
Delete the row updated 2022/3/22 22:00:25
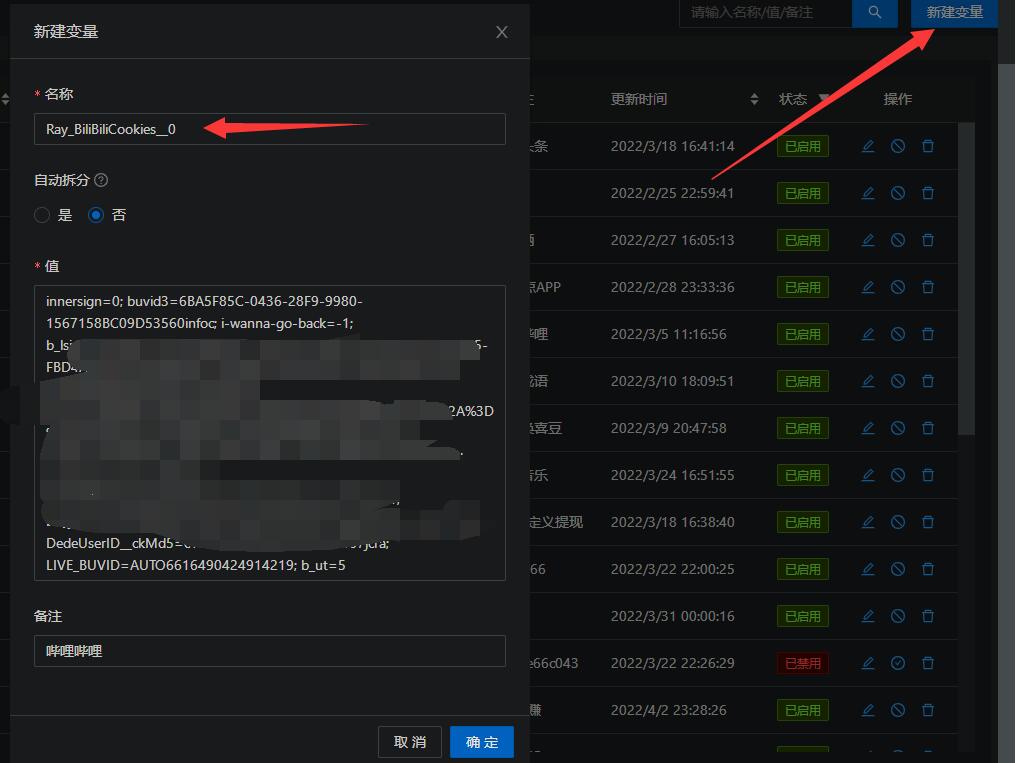(928, 569)
